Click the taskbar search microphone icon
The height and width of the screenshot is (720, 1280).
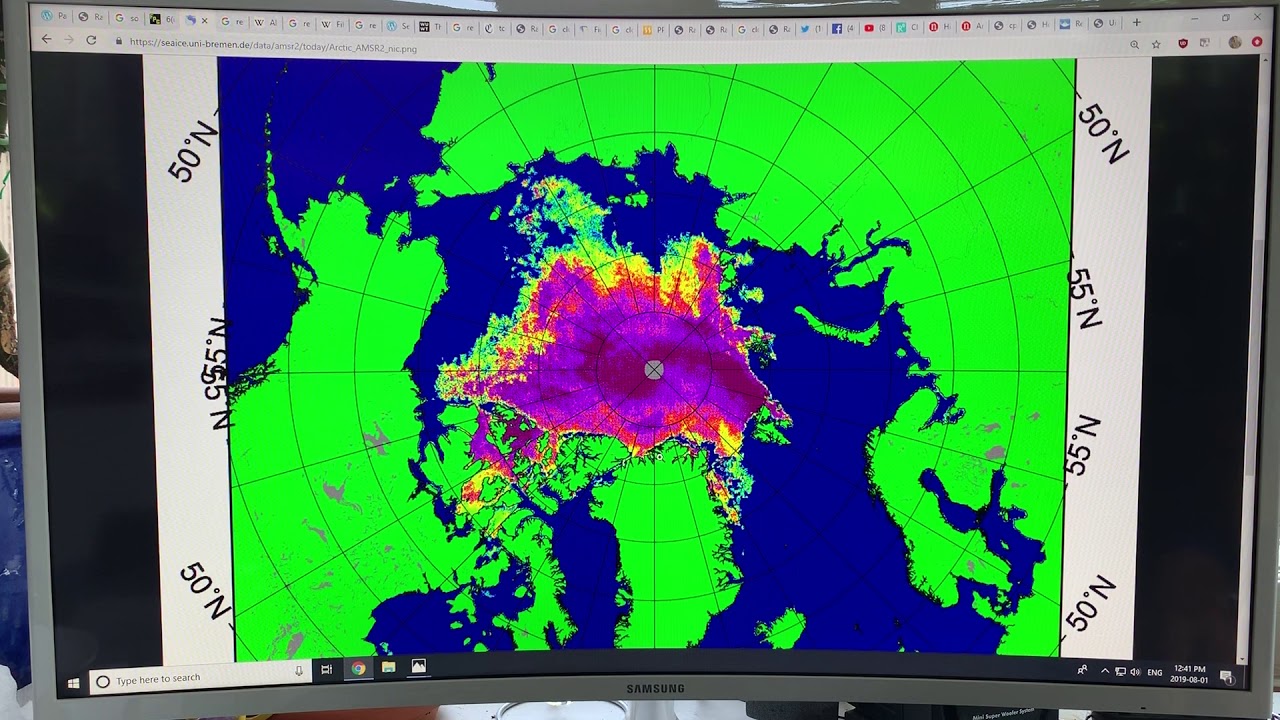click(298, 672)
